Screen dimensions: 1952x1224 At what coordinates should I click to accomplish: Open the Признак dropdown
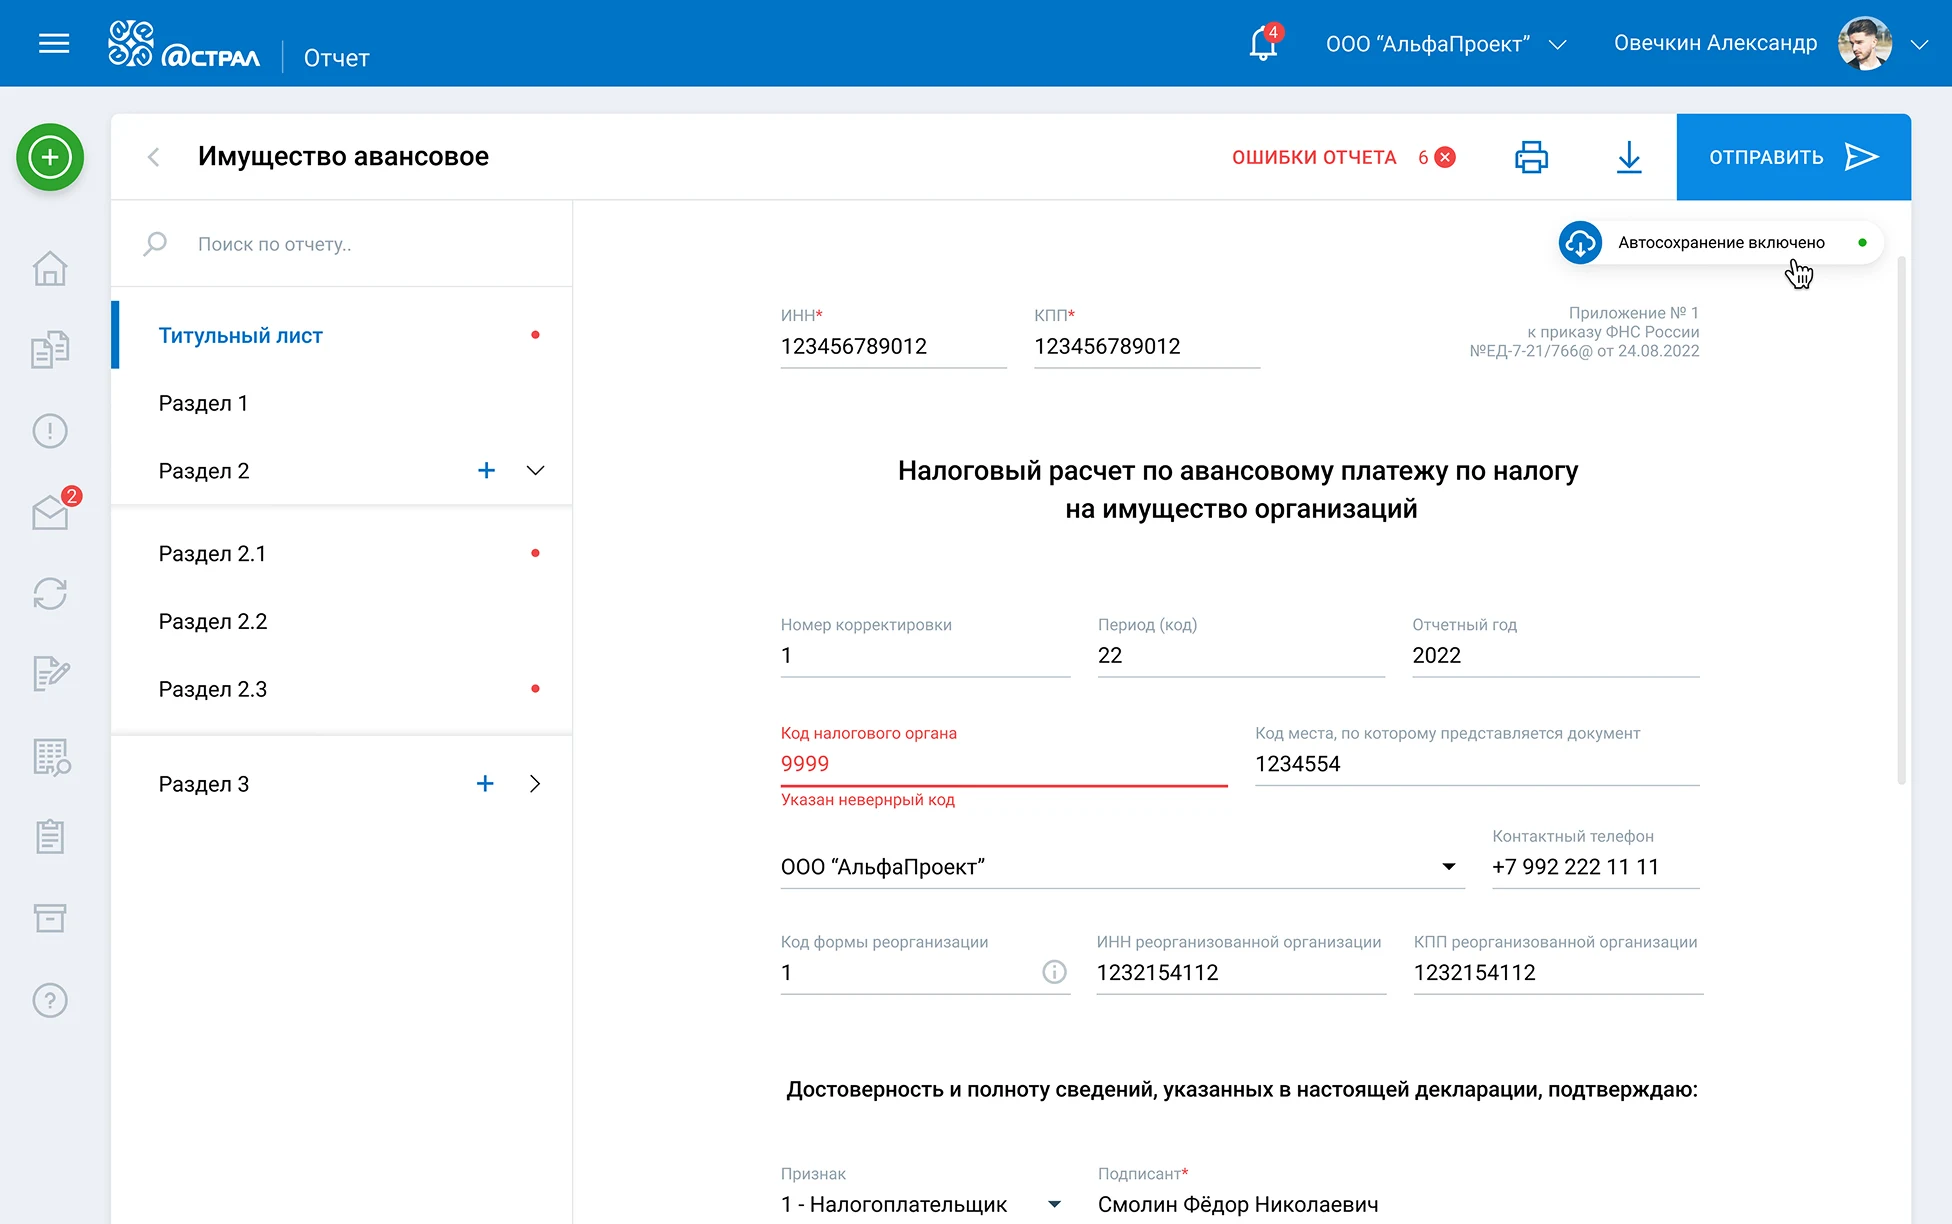point(921,1204)
